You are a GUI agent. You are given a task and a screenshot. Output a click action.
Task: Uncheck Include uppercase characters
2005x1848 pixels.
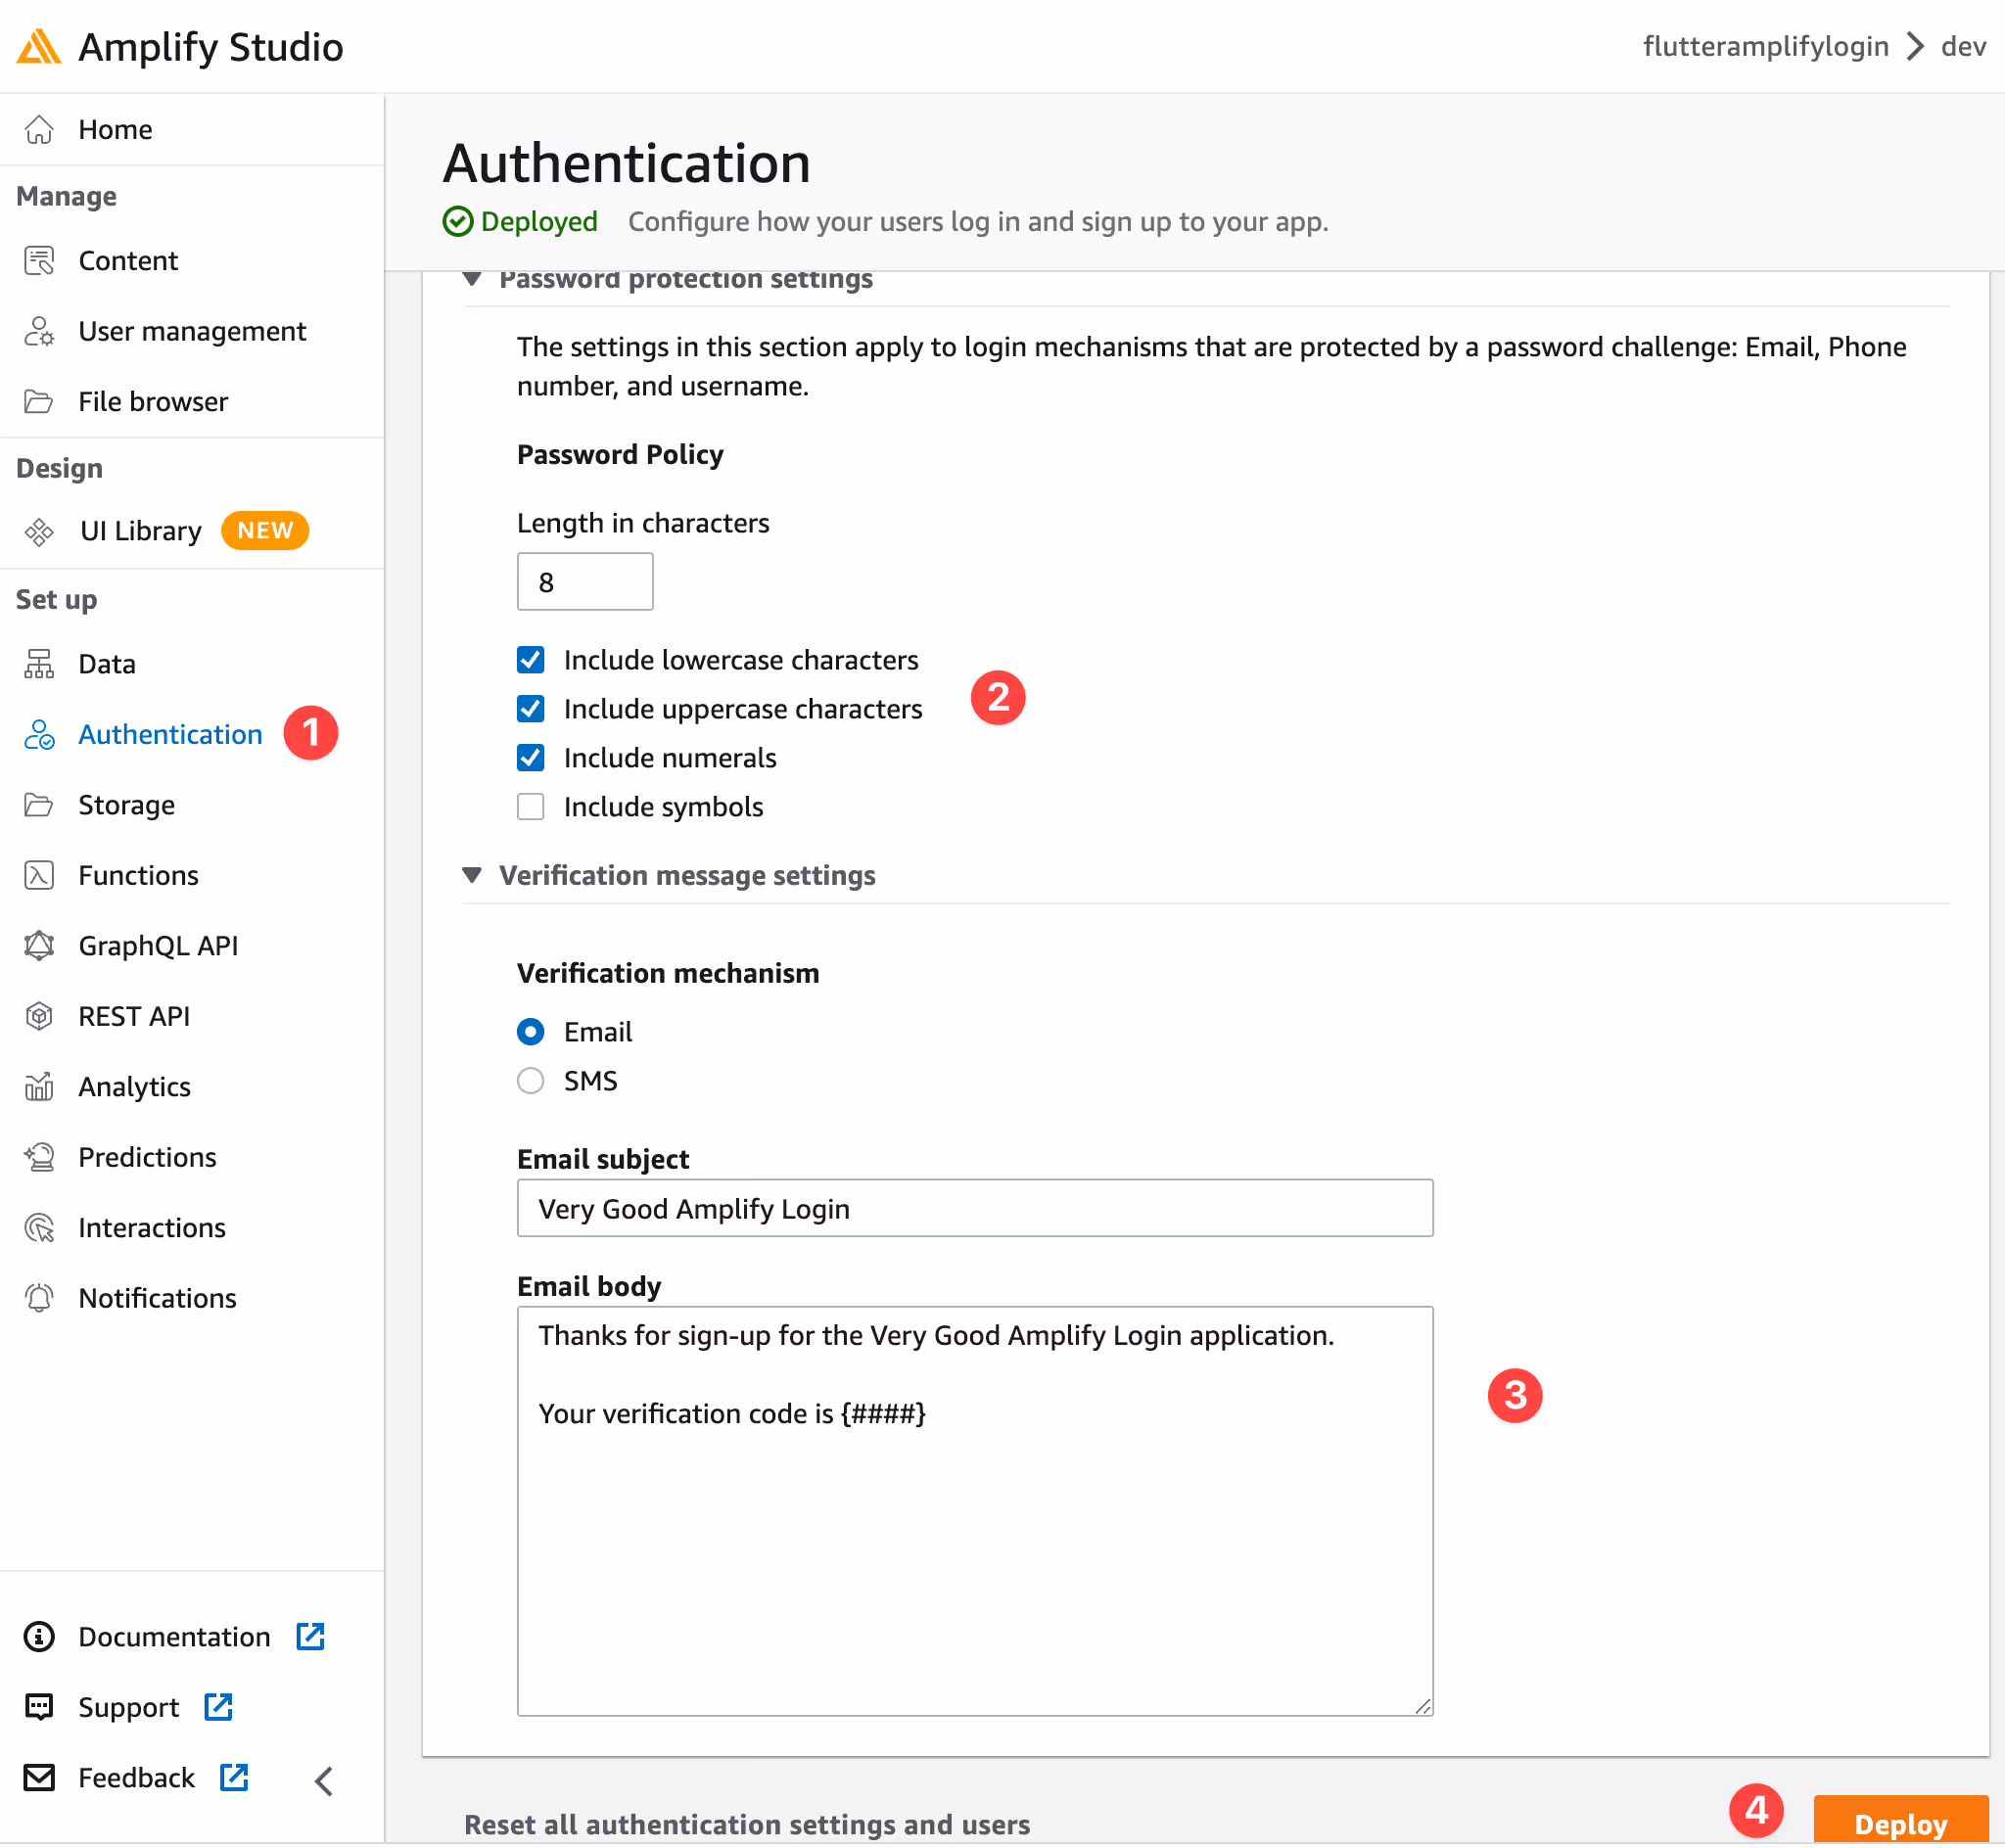(531, 709)
